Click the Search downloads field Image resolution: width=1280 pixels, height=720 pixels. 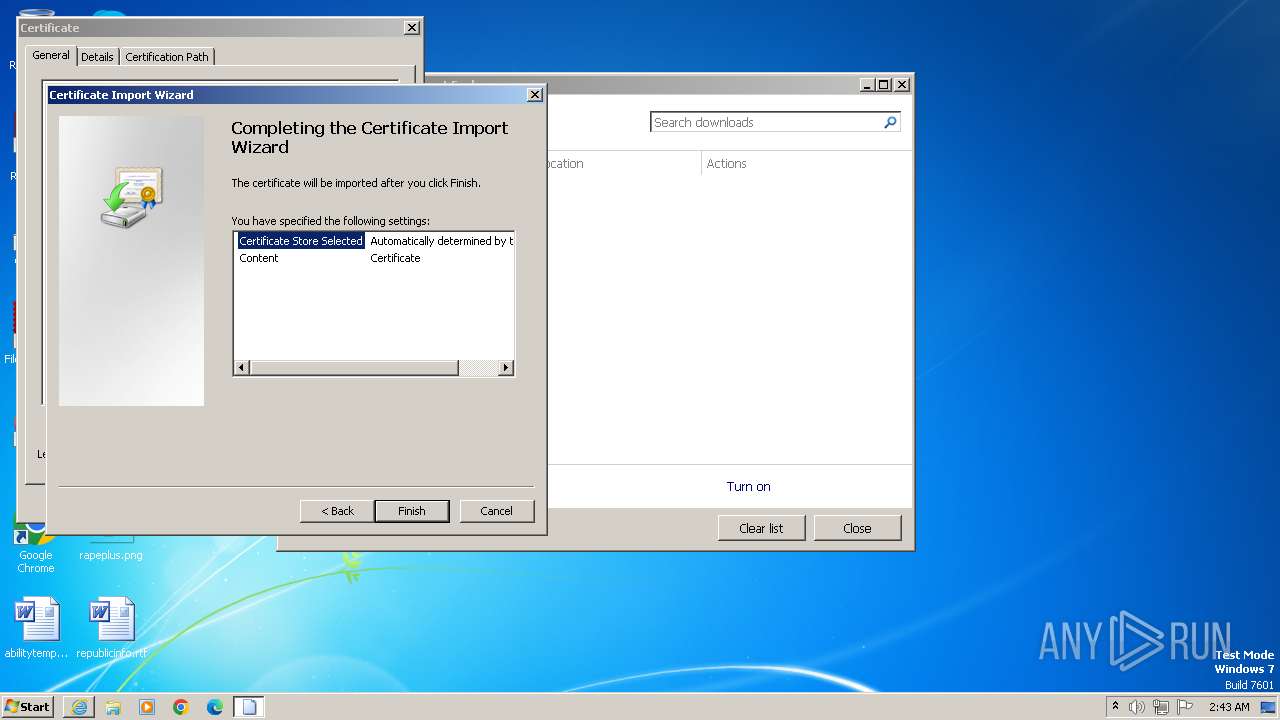(x=766, y=122)
